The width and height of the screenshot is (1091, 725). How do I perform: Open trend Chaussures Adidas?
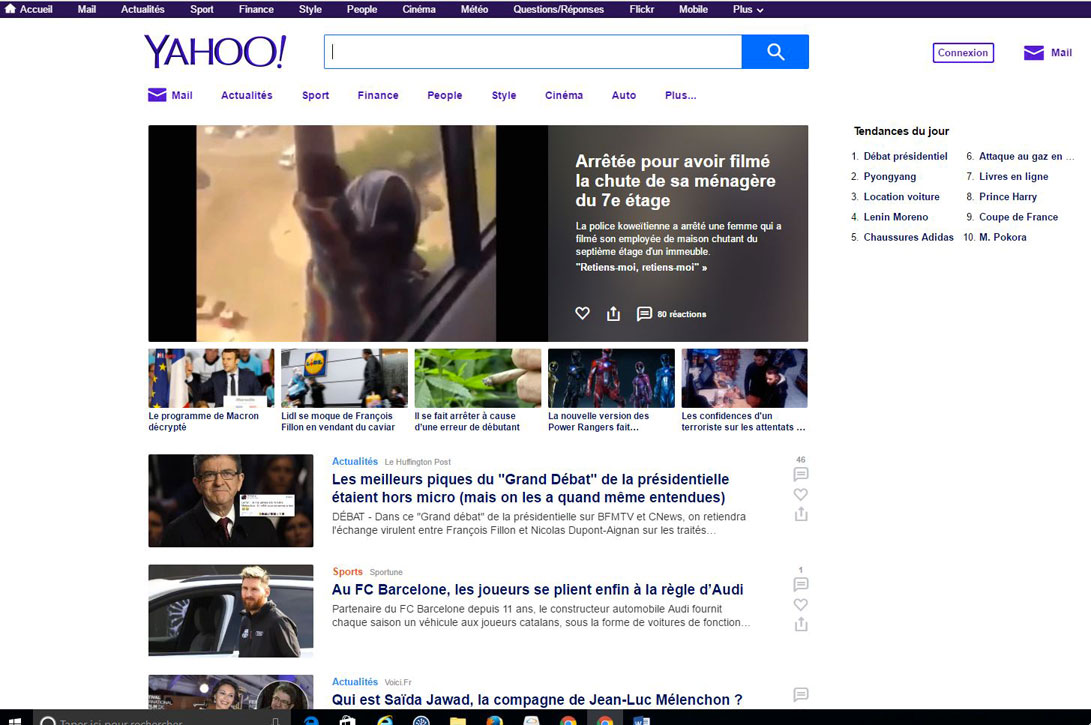(909, 237)
